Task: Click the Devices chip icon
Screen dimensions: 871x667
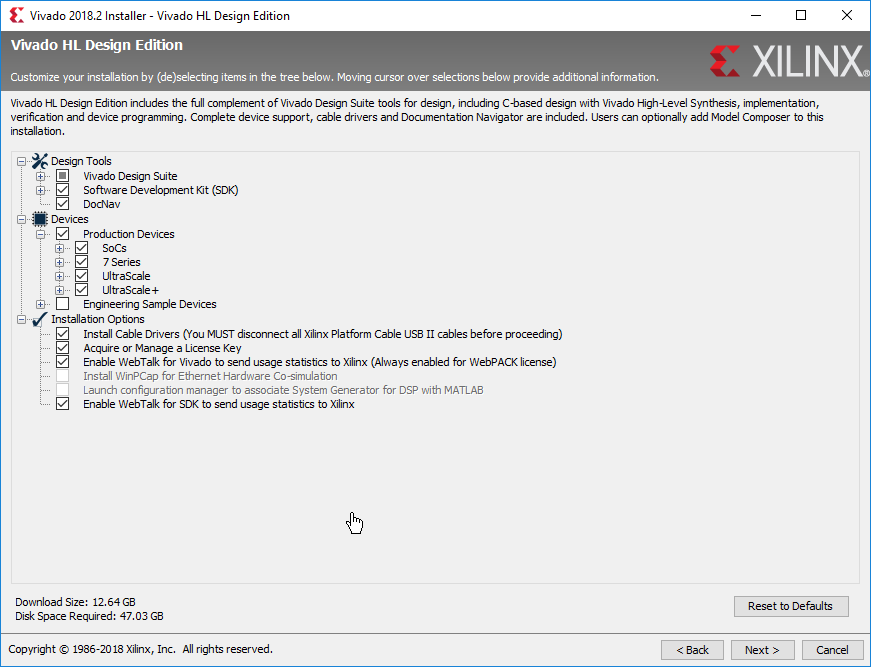Action: coord(40,219)
